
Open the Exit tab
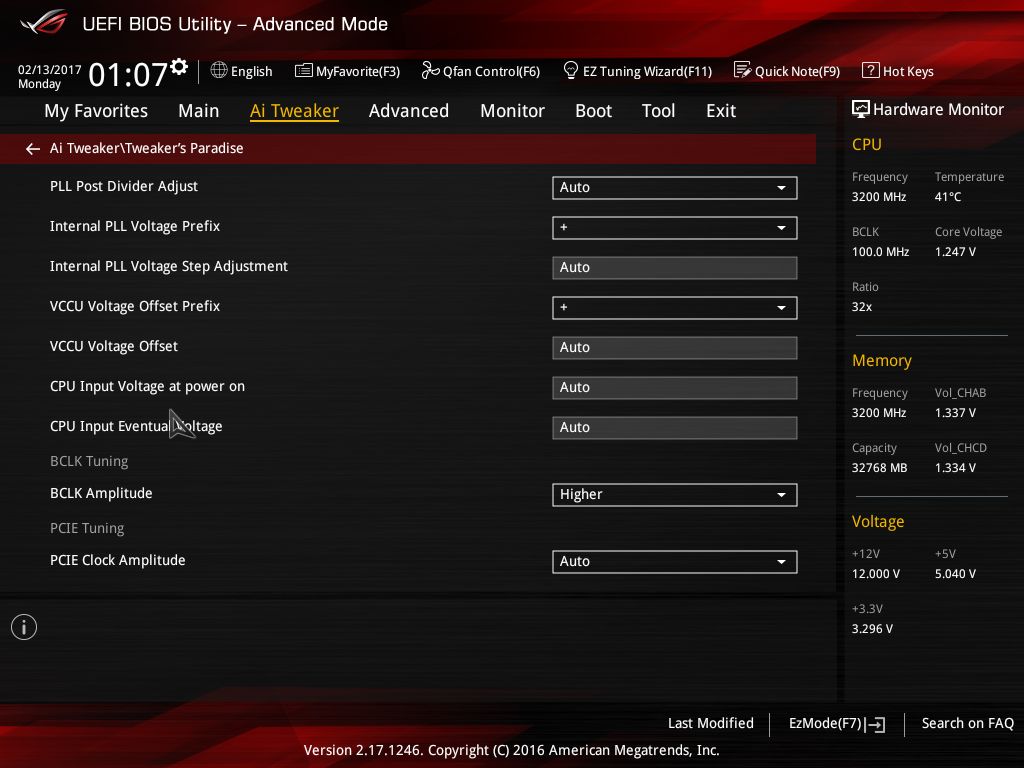tap(721, 111)
